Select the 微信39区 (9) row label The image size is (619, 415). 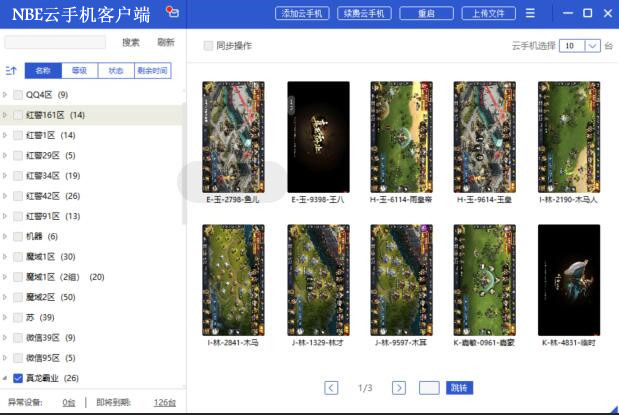pyautogui.click(x=51, y=338)
